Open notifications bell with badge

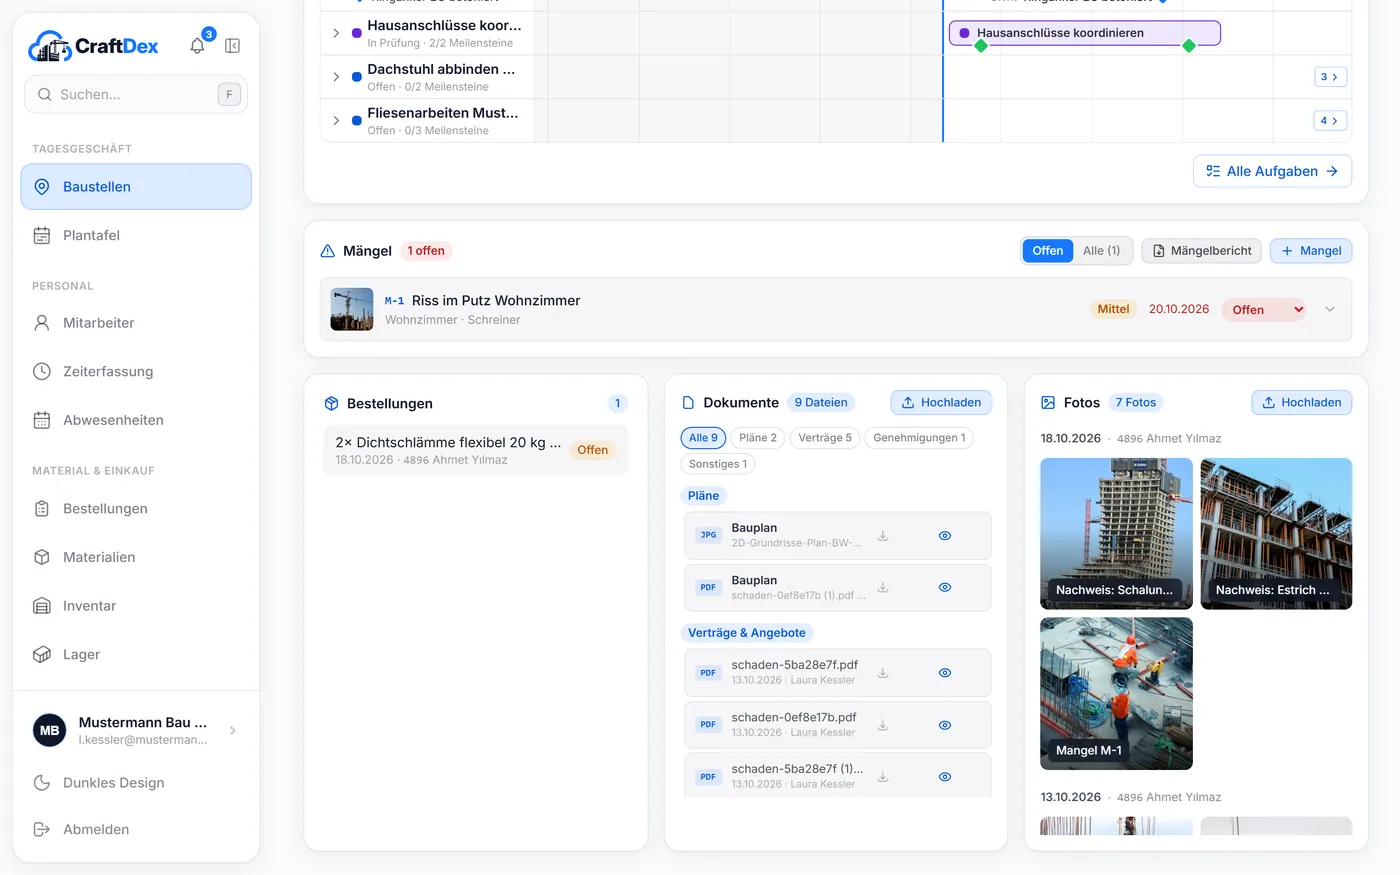(x=198, y=45)
